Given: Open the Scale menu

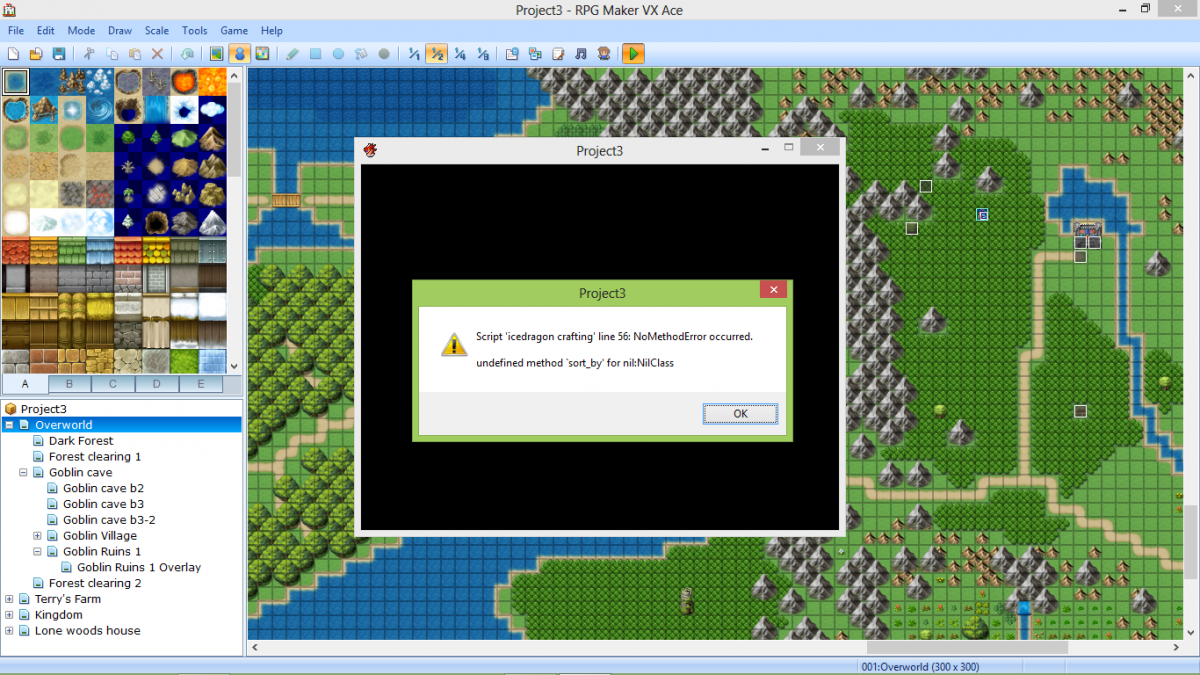Looking at the screenshot, I should (157, 31).
